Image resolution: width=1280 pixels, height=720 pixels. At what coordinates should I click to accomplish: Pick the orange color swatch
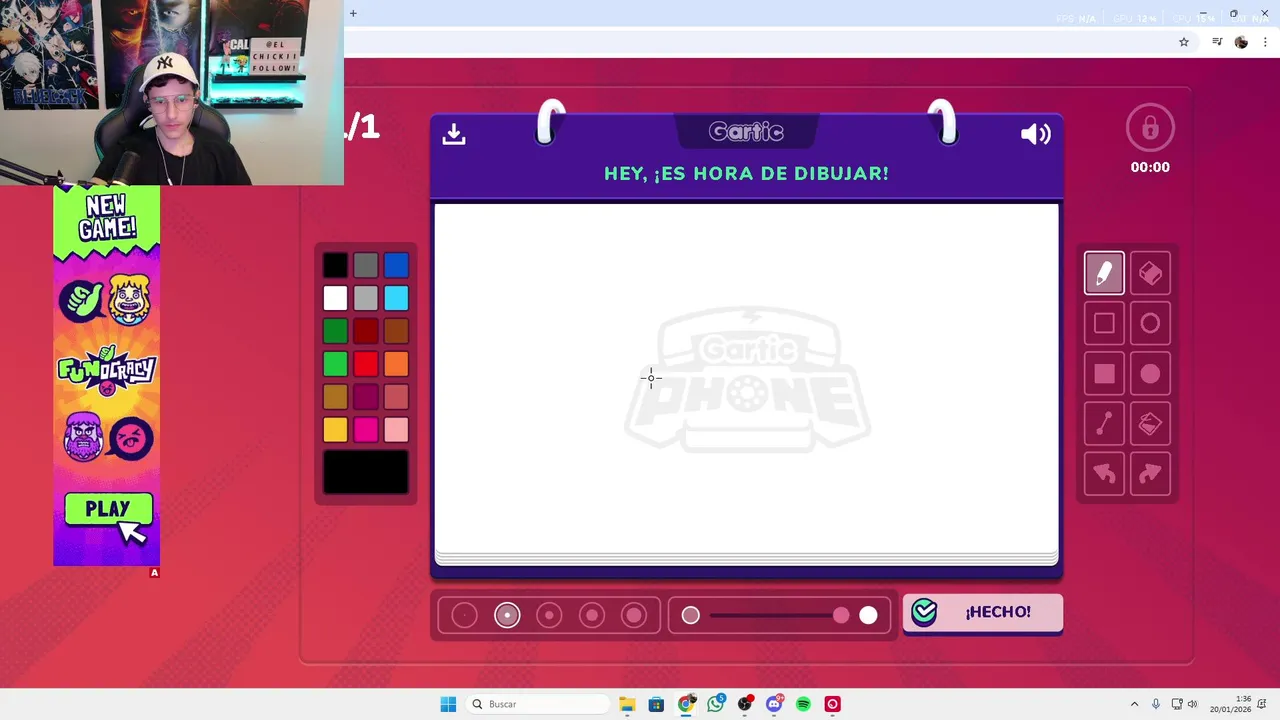pyautogui.click(x=396, y=364)
